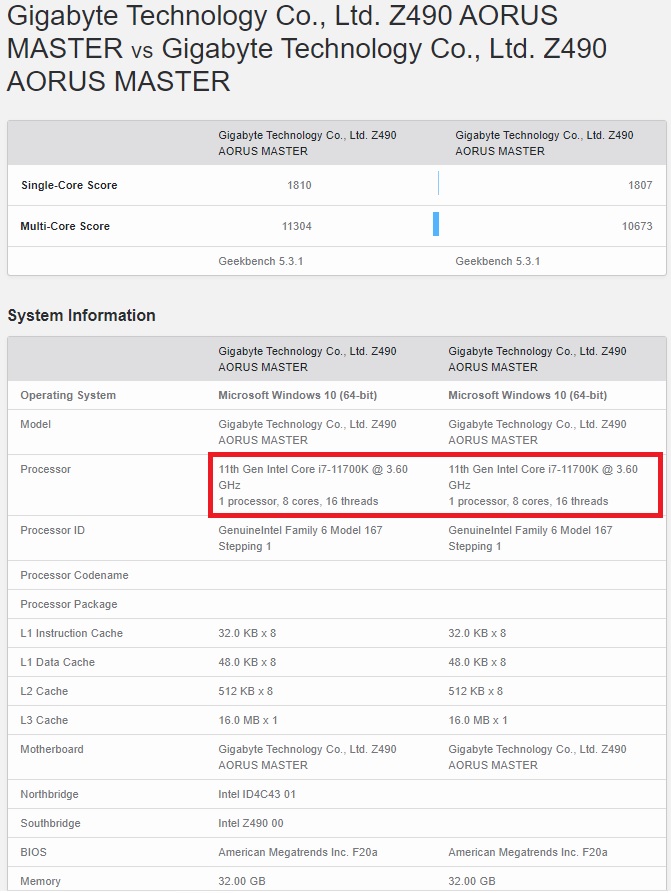Select the Multi-Core Score row label
The width and height of the screenshot is (671, 893).
(x=65, y=226)
